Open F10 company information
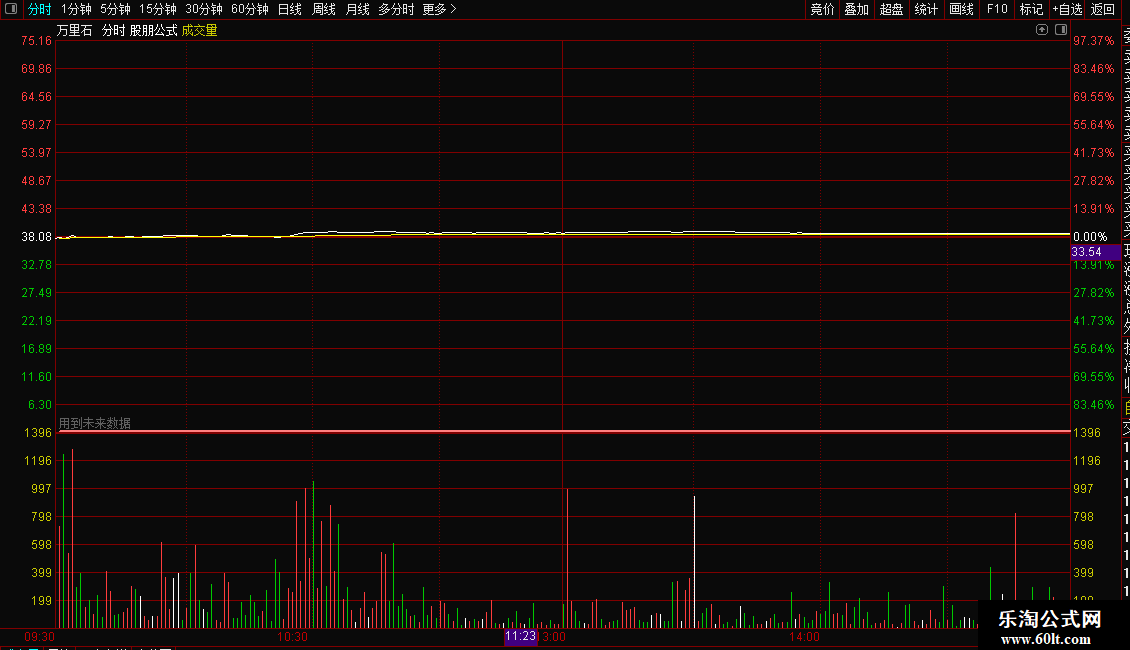This screenshot has width=1130, height=650. click(997, 9)
